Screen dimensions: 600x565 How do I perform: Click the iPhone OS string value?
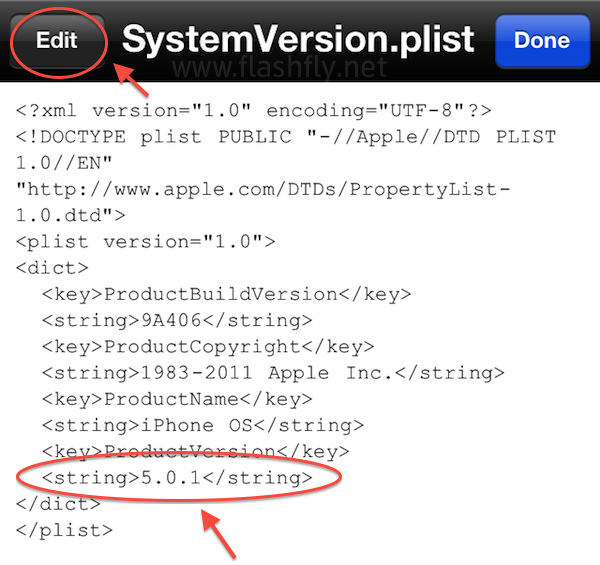203,425
